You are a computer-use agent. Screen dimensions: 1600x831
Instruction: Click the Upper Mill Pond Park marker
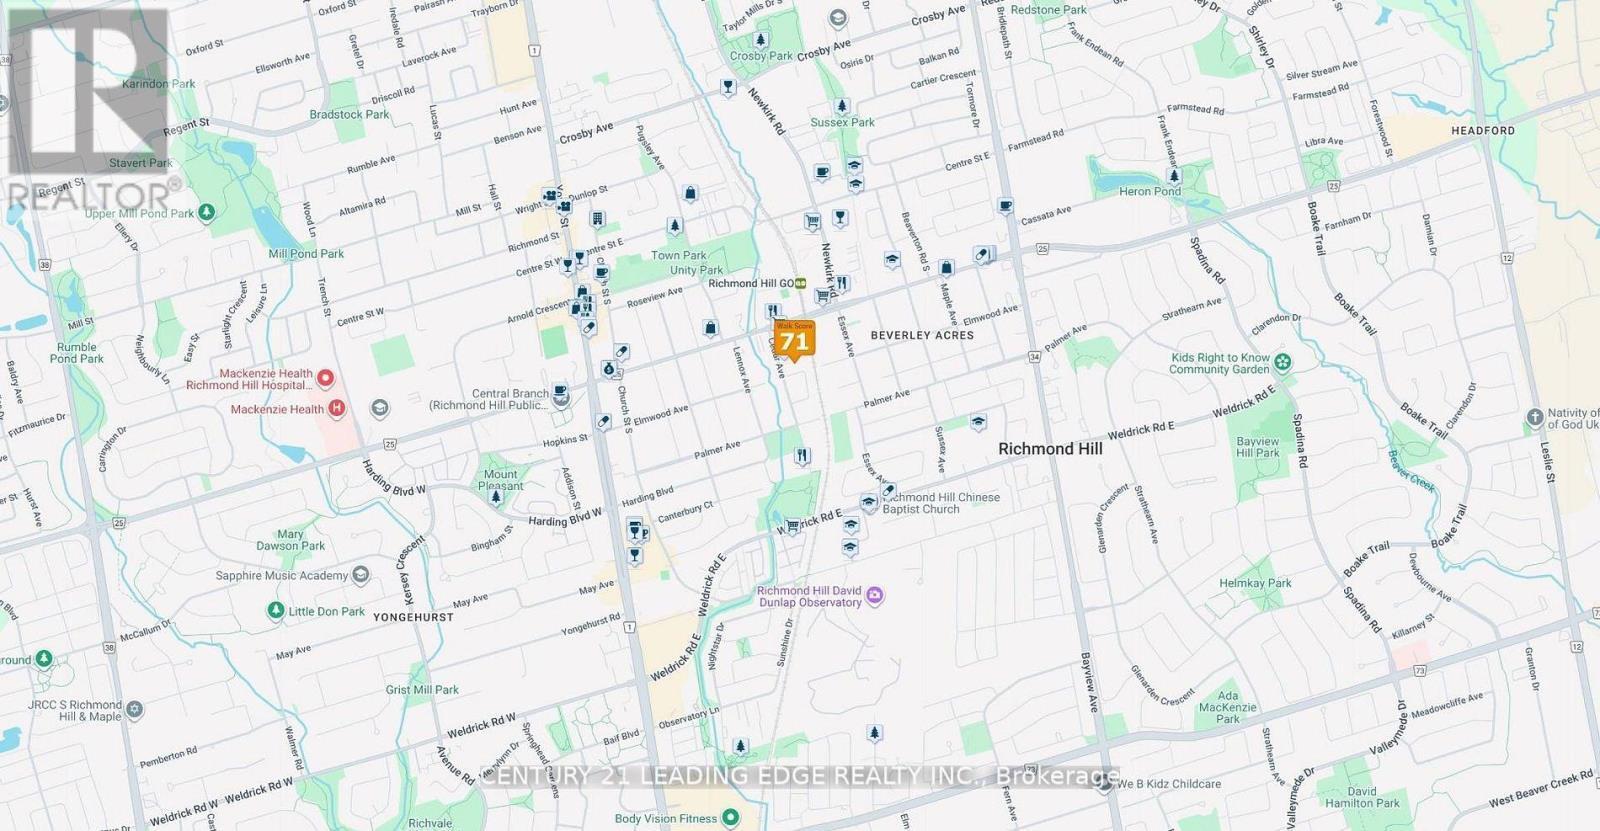[x=207, y=212]
